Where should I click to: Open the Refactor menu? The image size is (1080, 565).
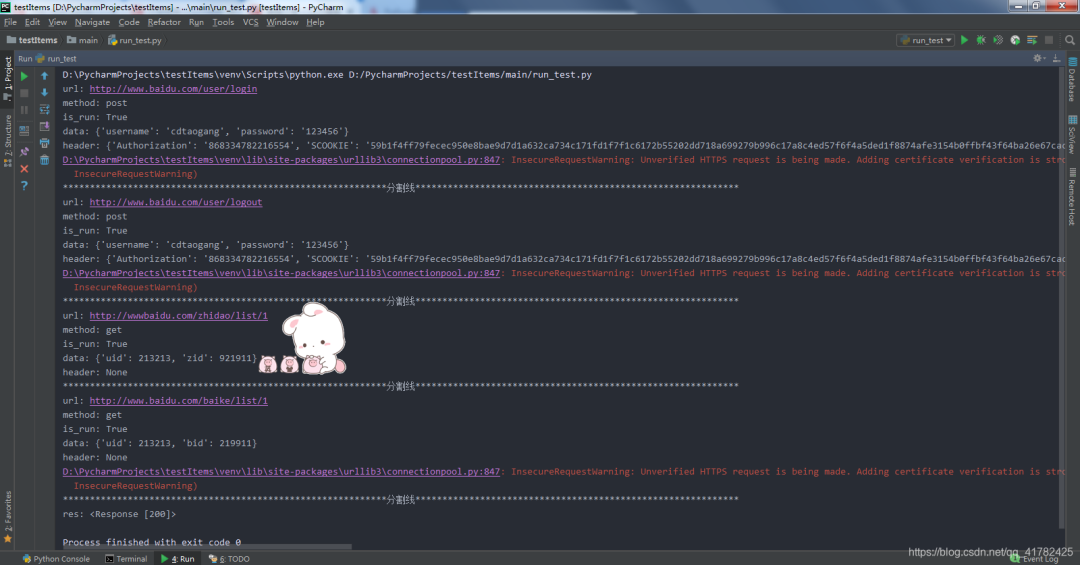(164, 22)
